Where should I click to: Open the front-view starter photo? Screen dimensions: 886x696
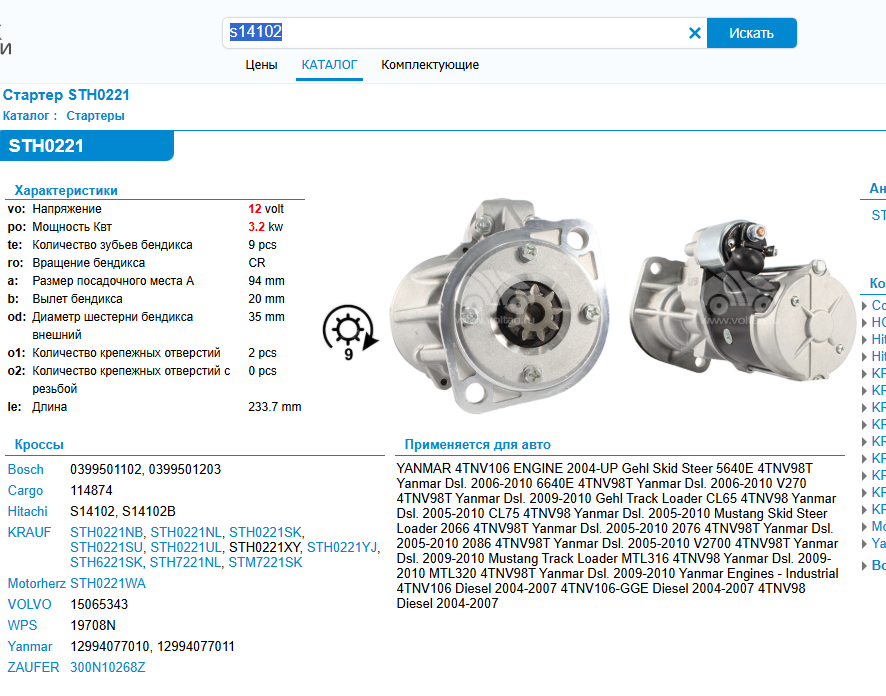coord(498,307)
